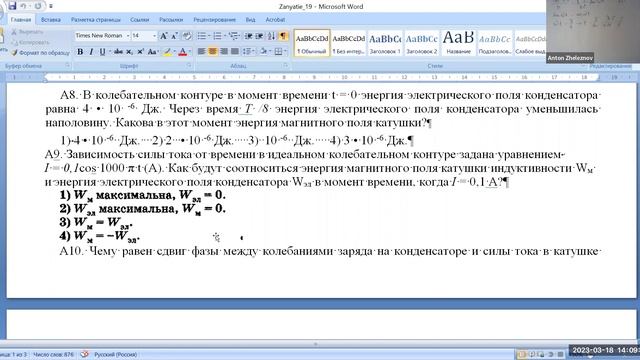Open the paragraph shading color button
Image resolution: width=640 pixels, height=360 pixels.
(263, 51)
